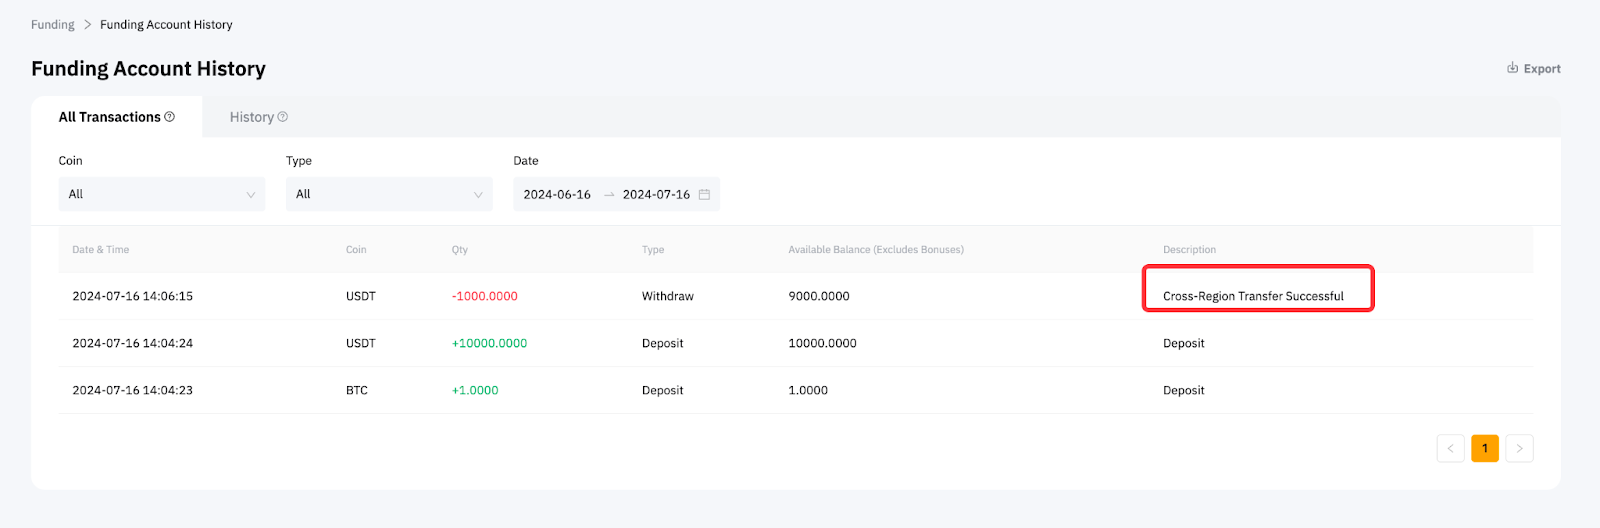Image resolution: width=1600 pixels, height=528 pixels.
Task: Click the Export download icon
Action: pos(1512,68)
